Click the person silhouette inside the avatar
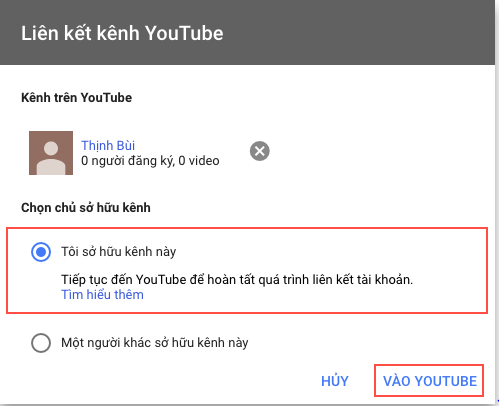 point(51,158)
